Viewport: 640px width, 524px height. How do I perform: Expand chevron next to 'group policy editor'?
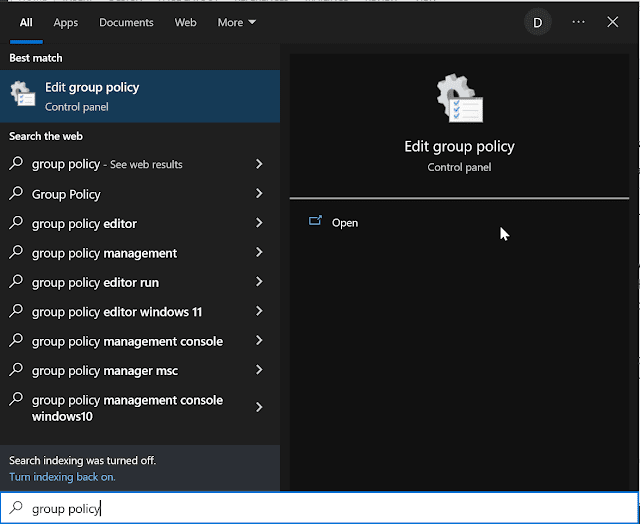pyautogui.click(x=259, y=223)
